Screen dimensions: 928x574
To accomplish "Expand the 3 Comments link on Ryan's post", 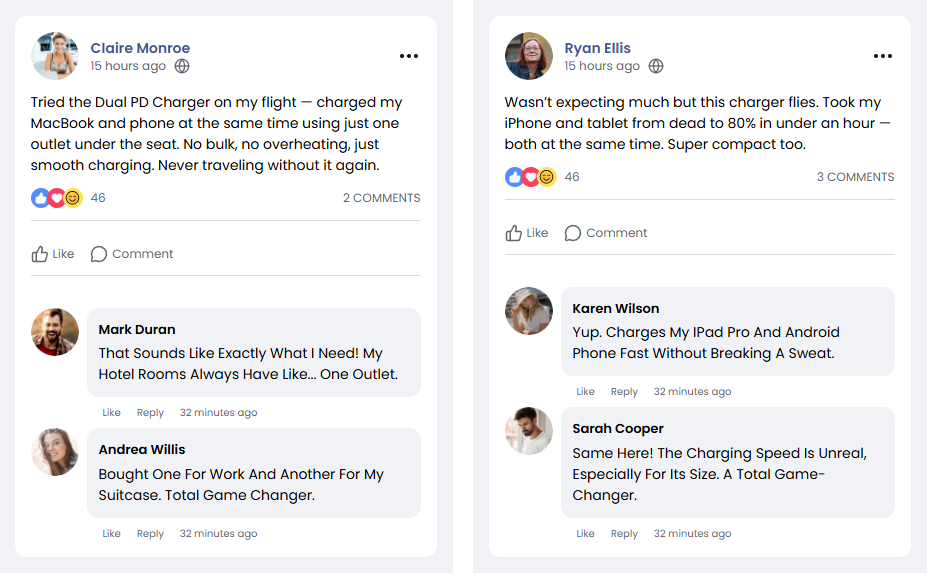I will tap(855, 177).
